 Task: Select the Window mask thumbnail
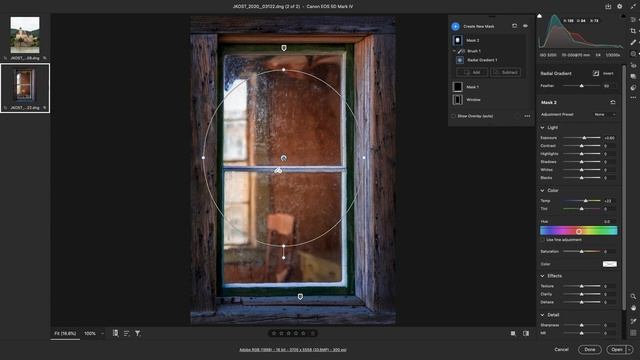click(458, 100)
